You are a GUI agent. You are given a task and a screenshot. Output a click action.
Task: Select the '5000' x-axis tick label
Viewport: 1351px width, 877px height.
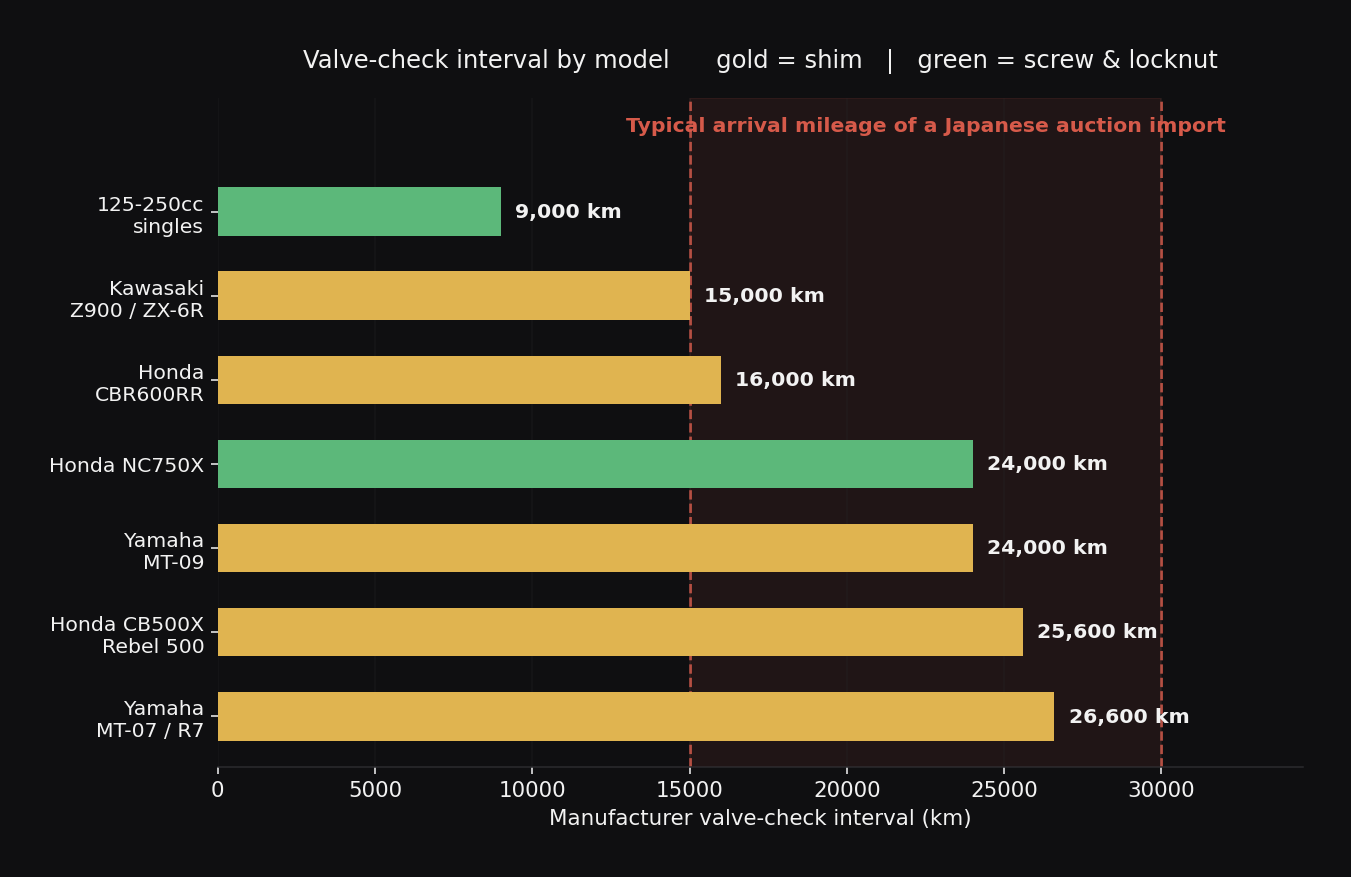pyautogui.click(x=375, y=790)
